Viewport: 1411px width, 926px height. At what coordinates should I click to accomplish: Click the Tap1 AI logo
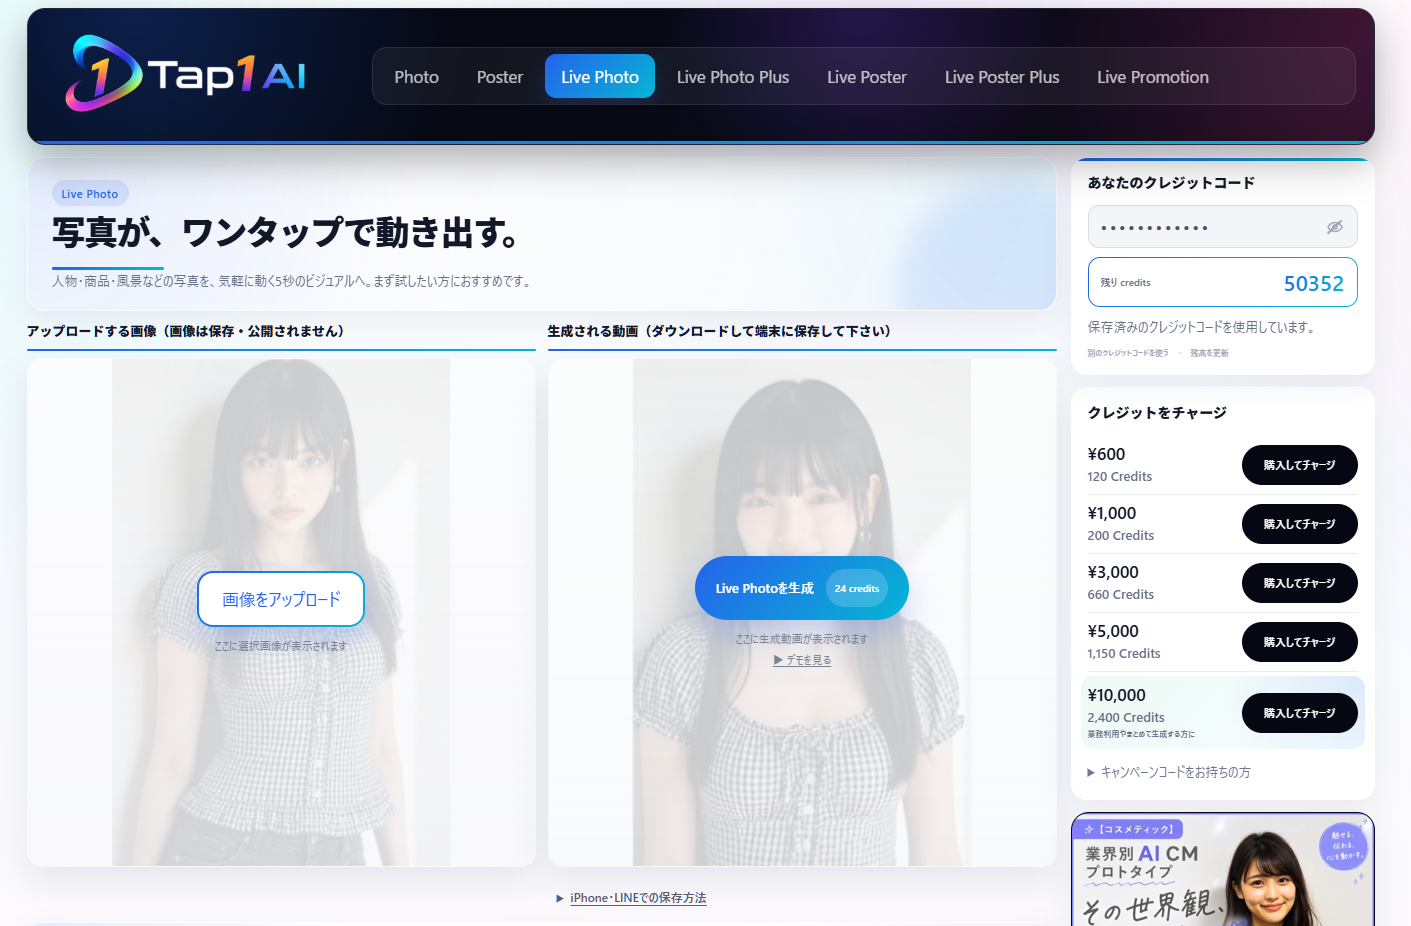(x=185, y=74)
